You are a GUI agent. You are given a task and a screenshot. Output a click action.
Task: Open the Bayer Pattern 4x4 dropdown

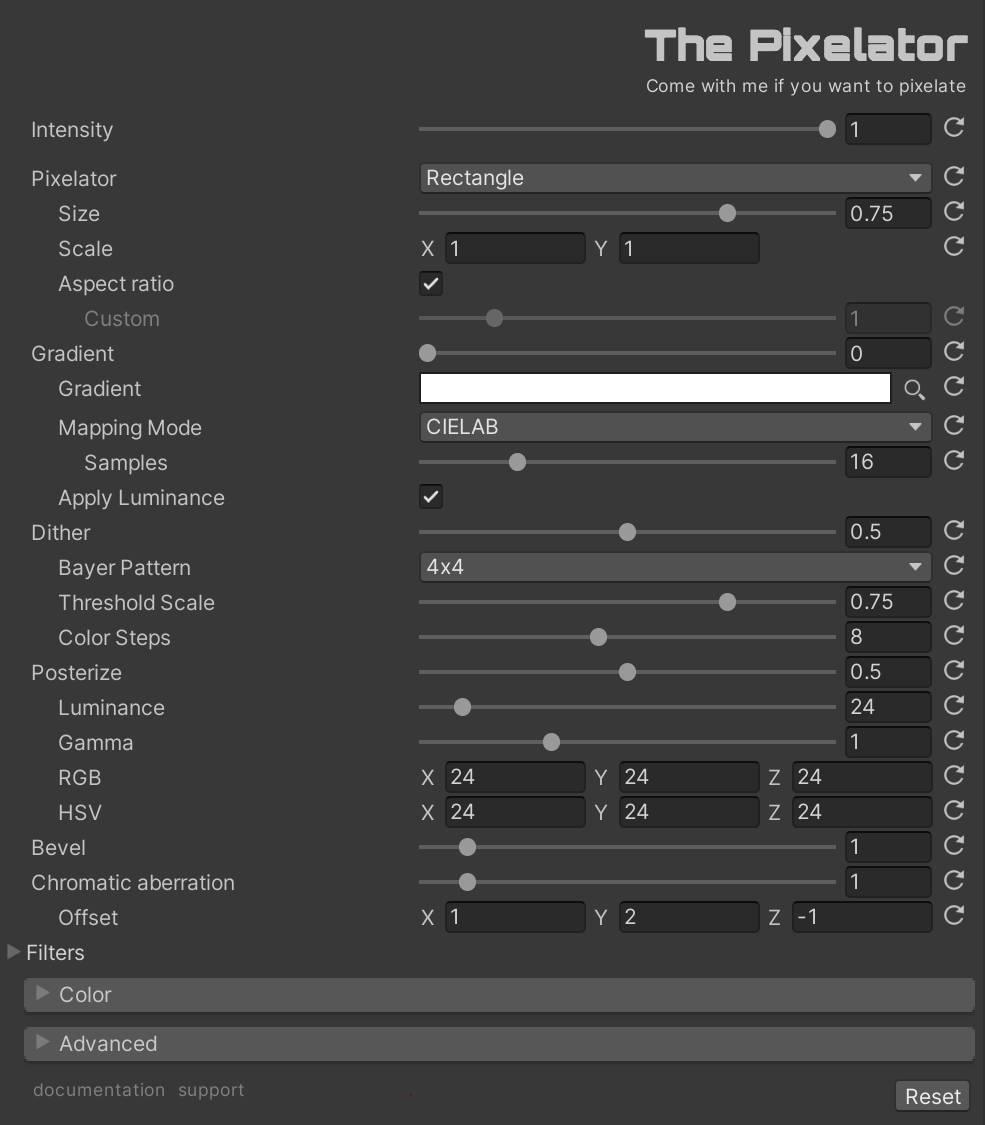click(x=675, y=567)
